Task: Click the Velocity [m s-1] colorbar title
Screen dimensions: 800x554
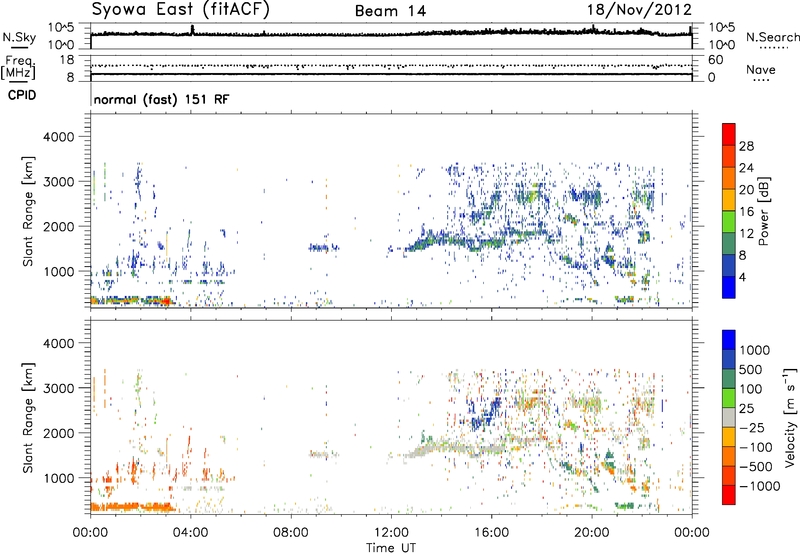Action: click(790, 417)
